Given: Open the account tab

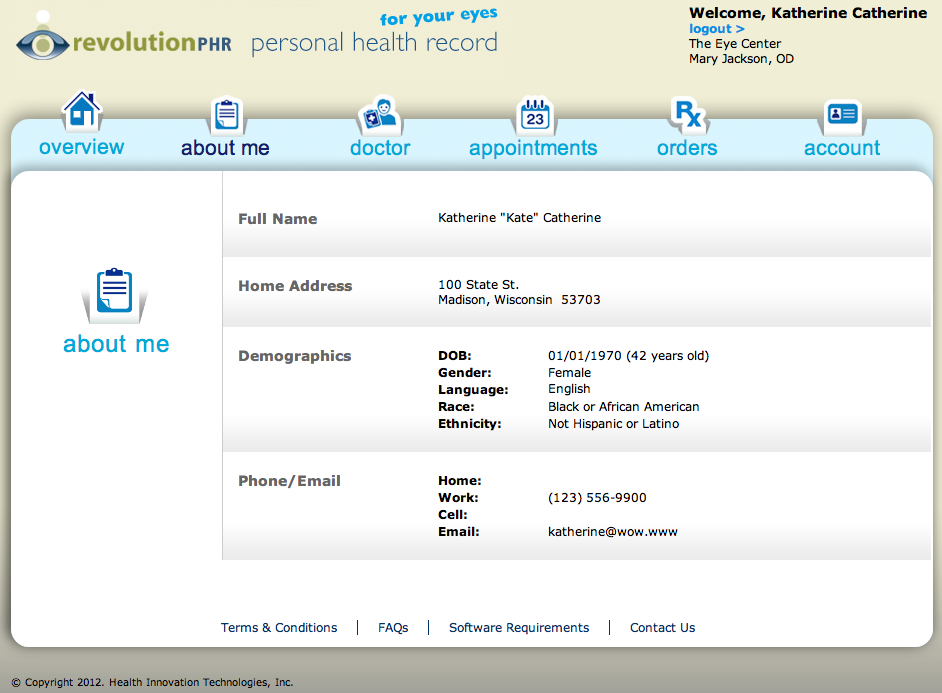Looking at the screenshot, I should coord(842,148).
